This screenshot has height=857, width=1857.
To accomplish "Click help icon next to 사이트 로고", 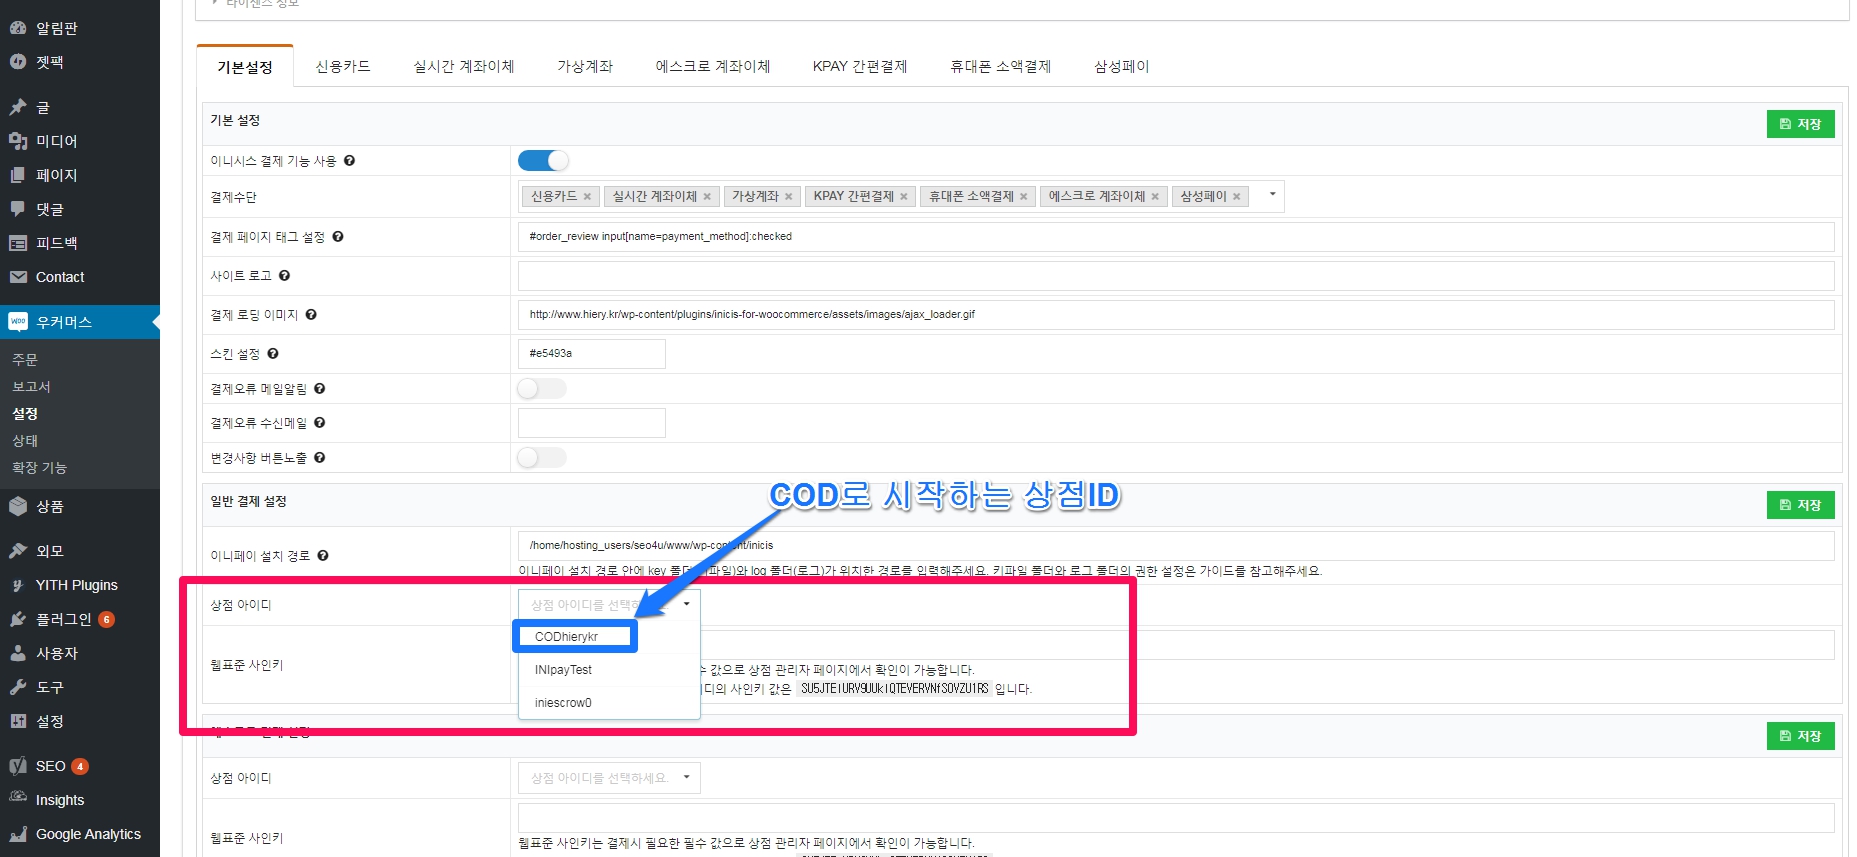I will point(284,275).
